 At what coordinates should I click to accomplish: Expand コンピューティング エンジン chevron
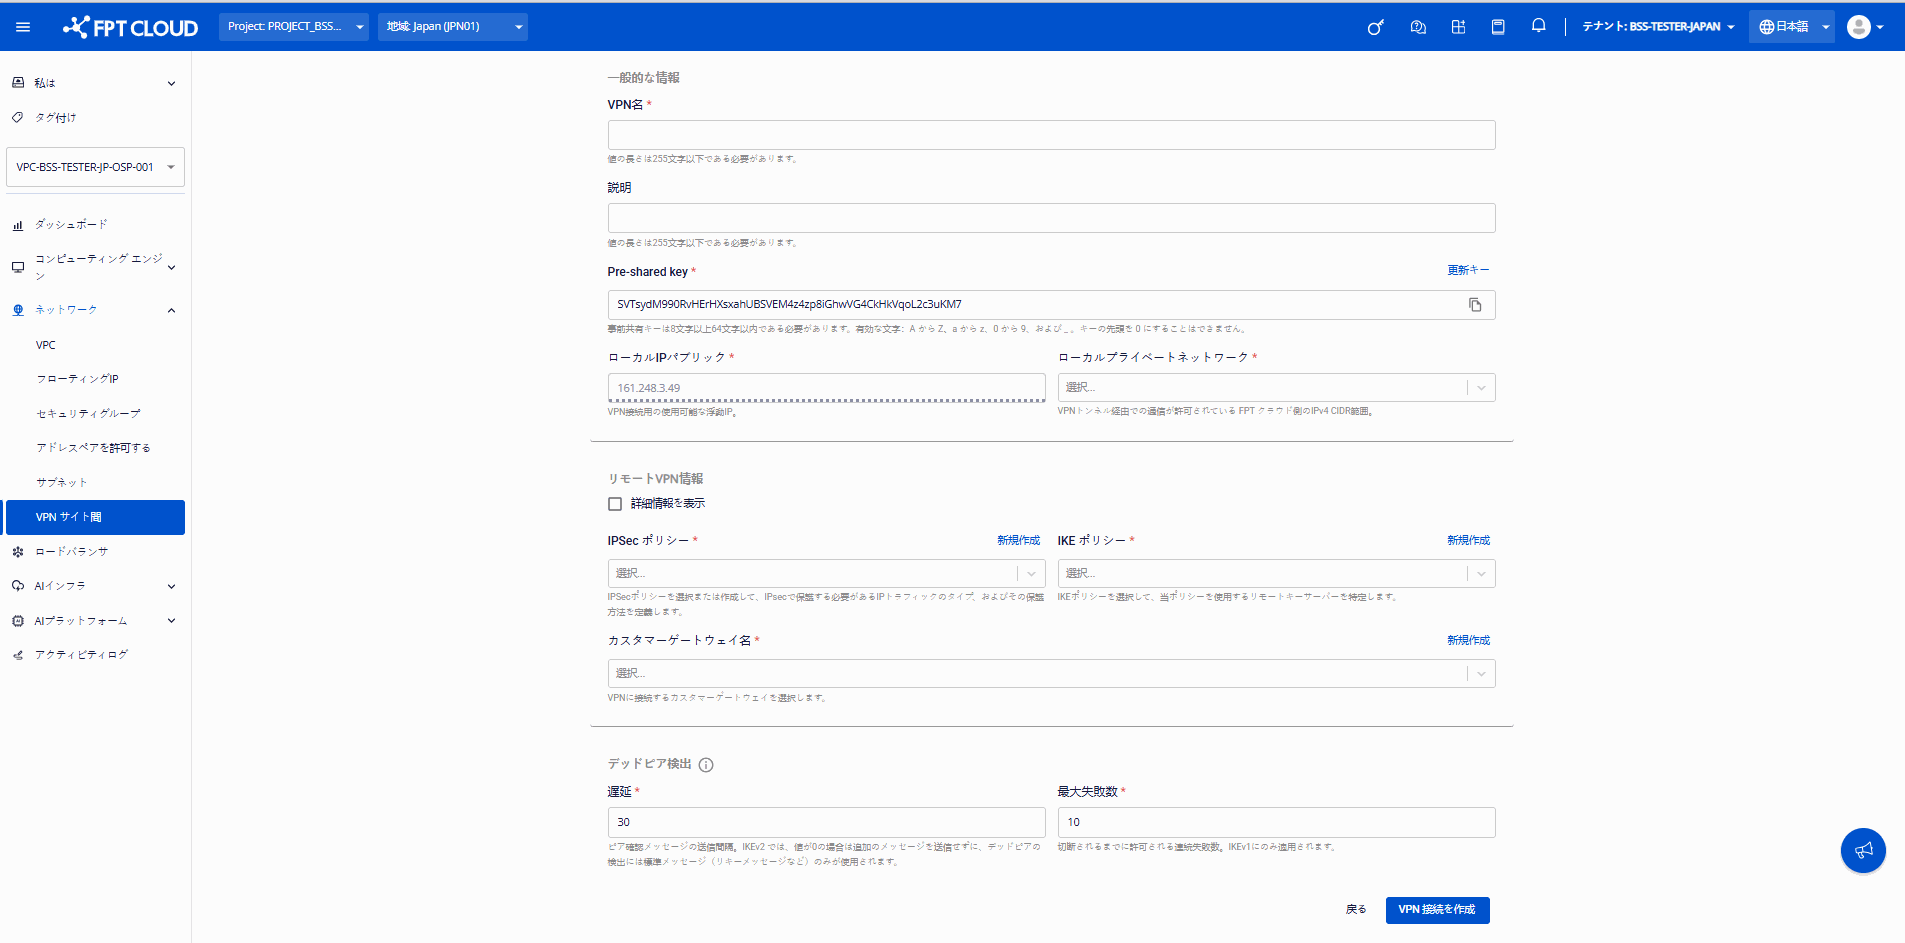171,267
